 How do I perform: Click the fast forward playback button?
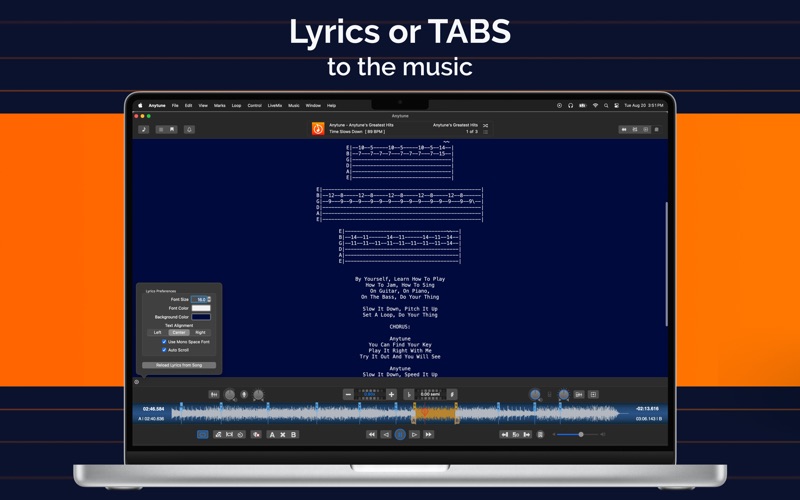429,435
